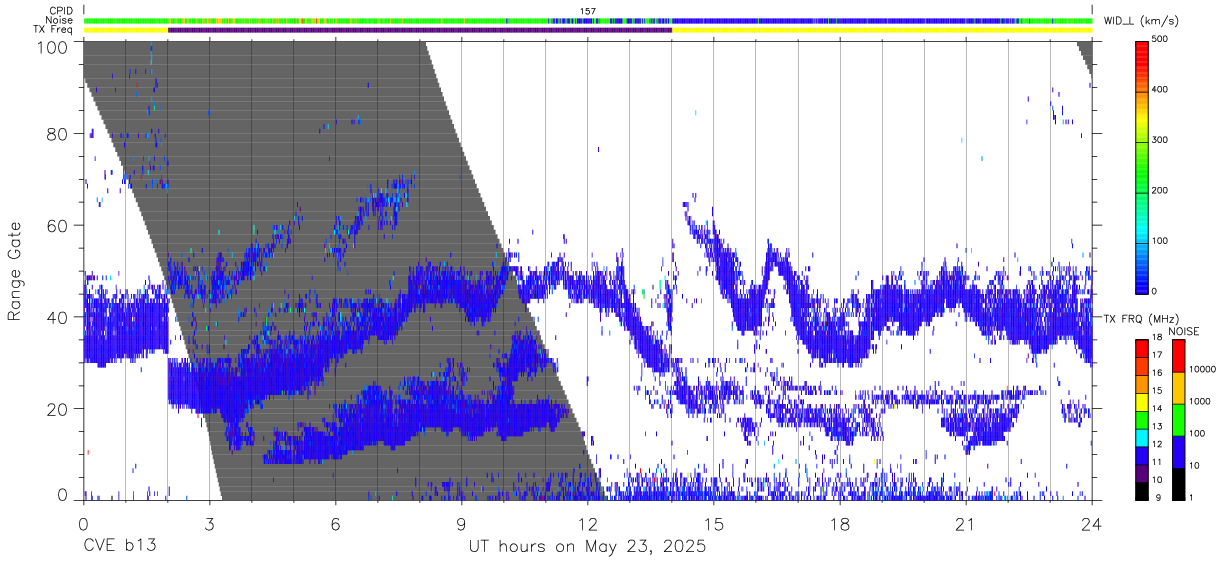
Task: Click the x-axis tick label 24
Action: coord(1092,523)
